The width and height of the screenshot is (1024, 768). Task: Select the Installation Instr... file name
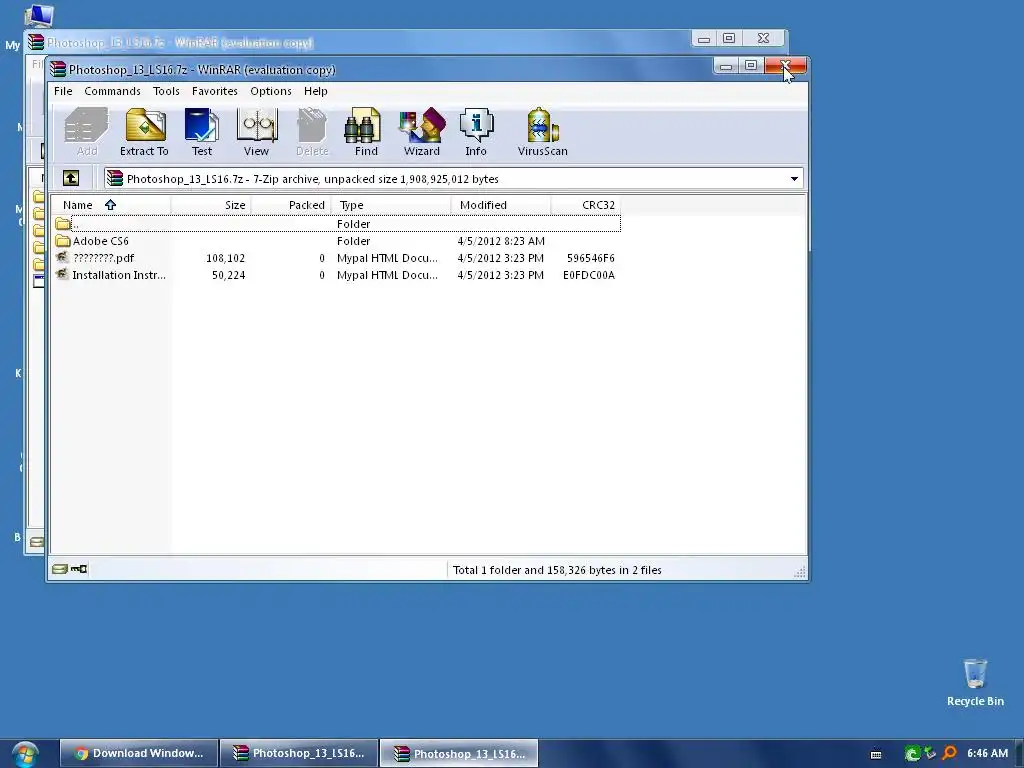119,275
